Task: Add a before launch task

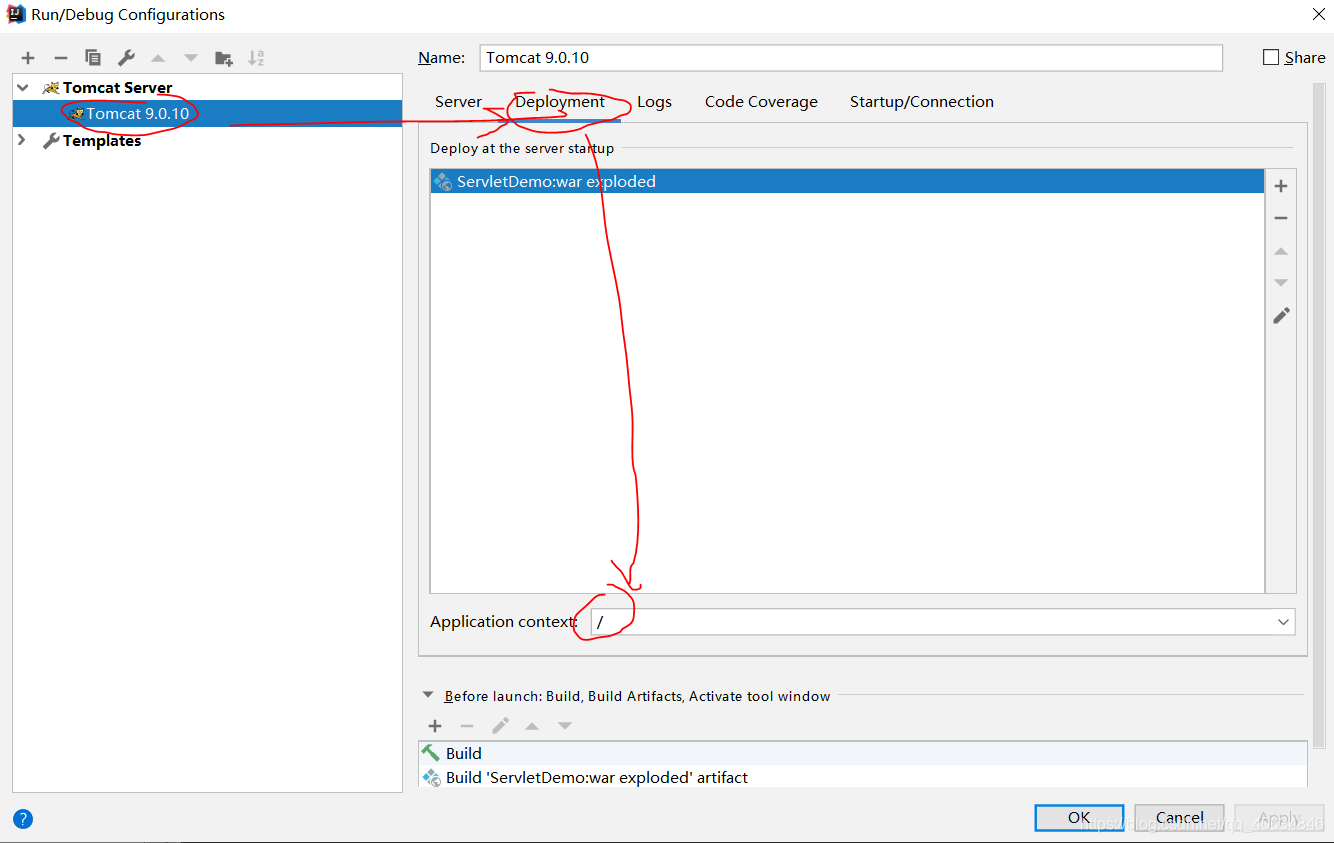Action: click(x=435, y=726)
